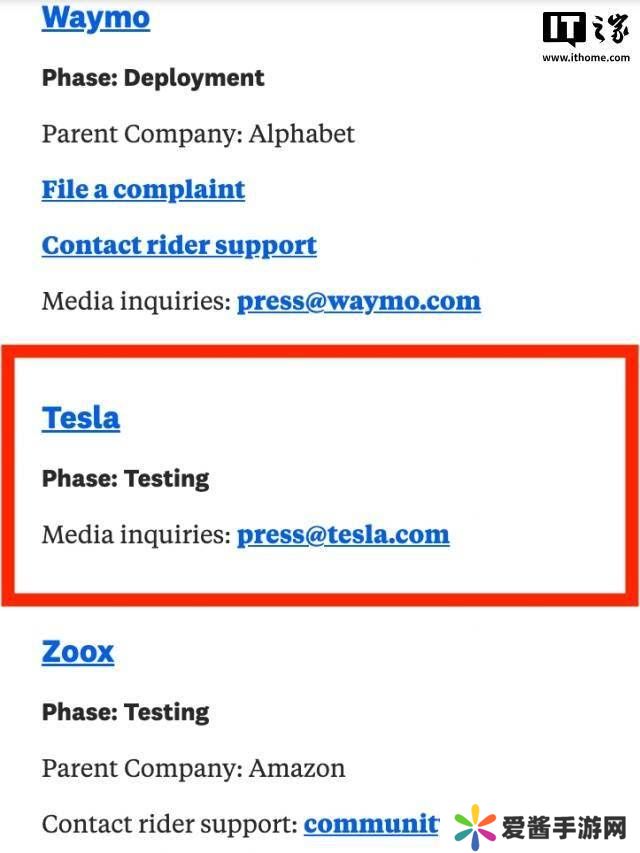Click Zoox's community rider support link
This screenshot has width=640, height=853.
click(371, 825)
